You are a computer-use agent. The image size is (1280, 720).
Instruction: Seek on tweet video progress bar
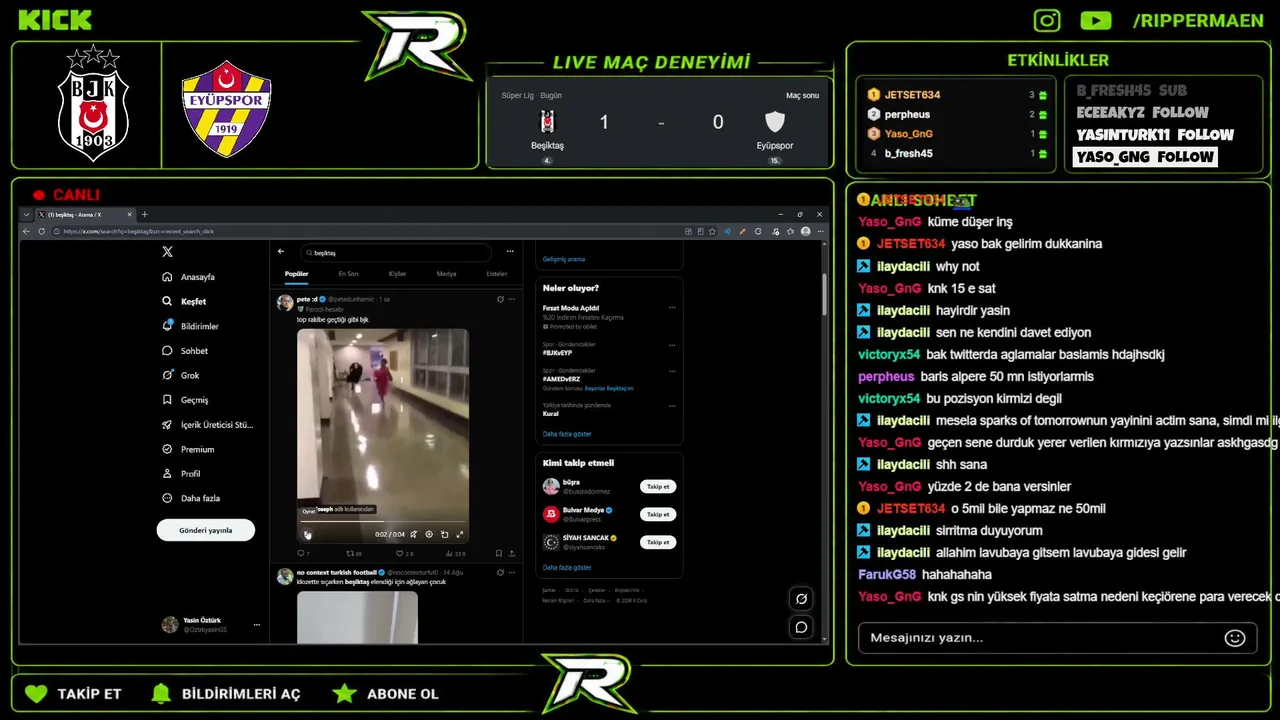(382, 521)
